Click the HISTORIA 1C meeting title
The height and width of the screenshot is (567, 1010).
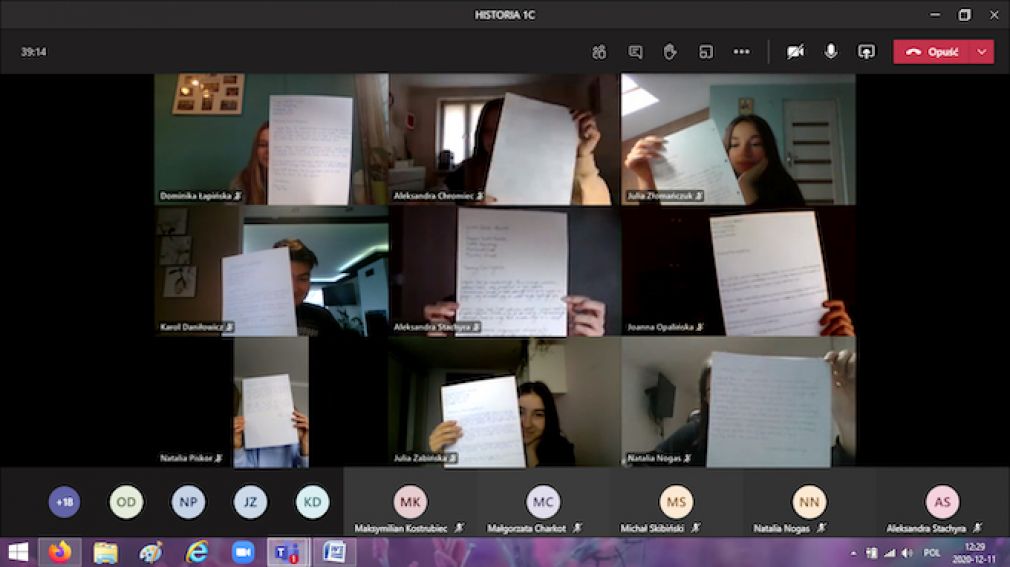click(505, 14)
